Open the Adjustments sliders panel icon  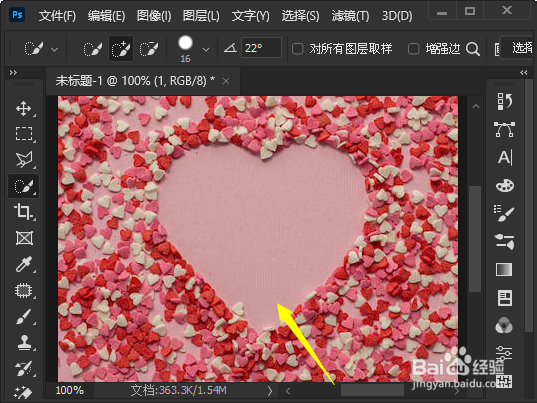point(504,353)
